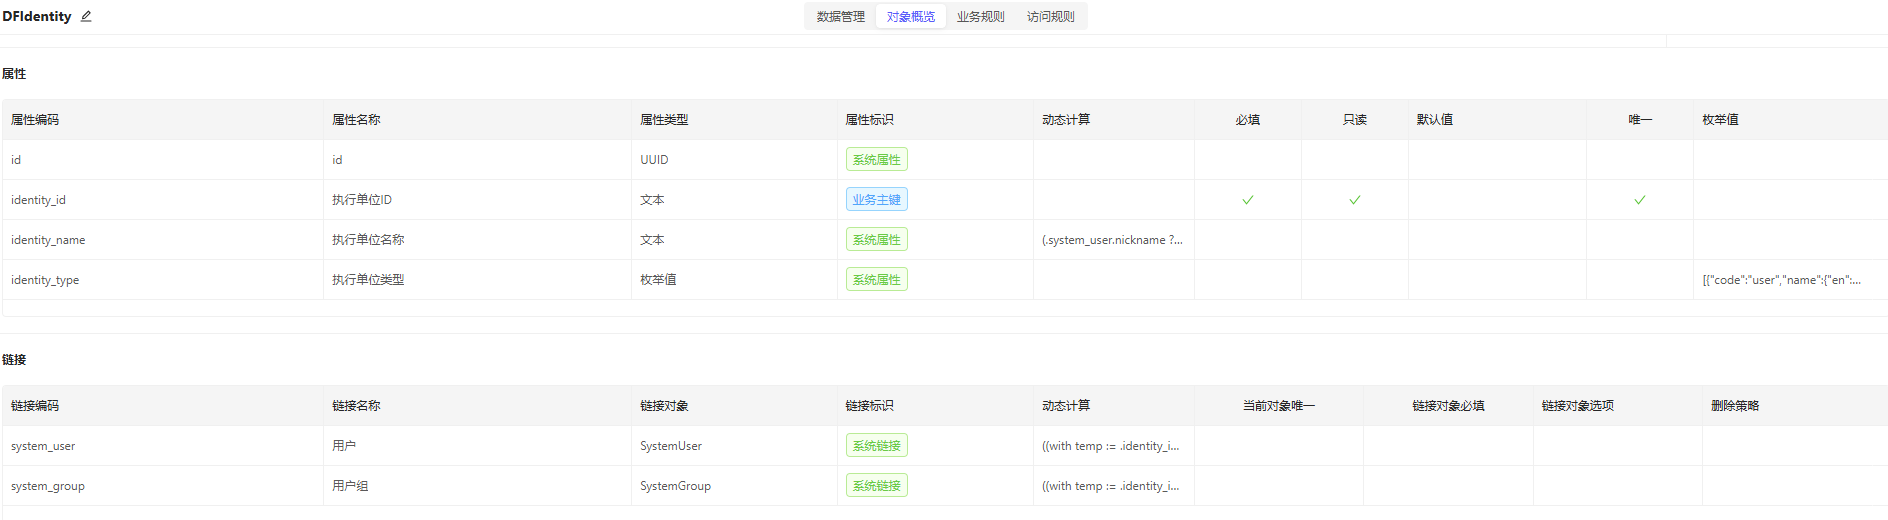Switch to 数据管理 tab
This screenshot has width=1888, height=520.
[x=840, y=16]
